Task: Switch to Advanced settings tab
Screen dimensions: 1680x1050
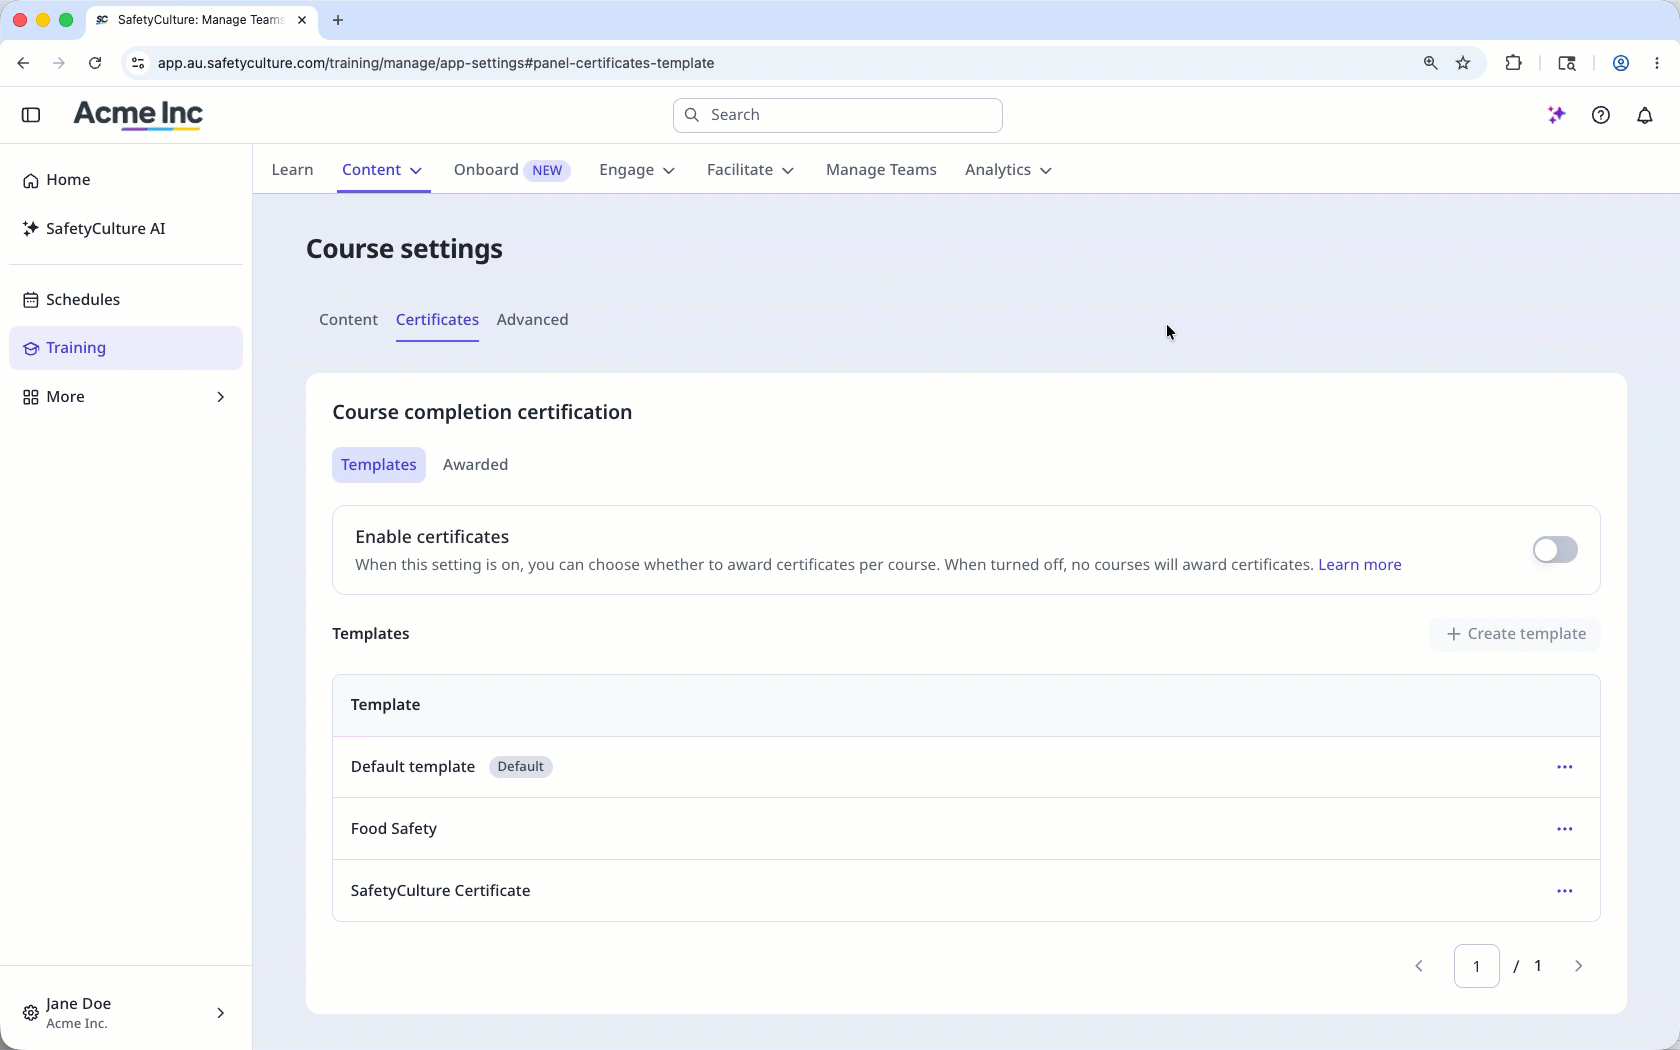Action: [532, 320]
